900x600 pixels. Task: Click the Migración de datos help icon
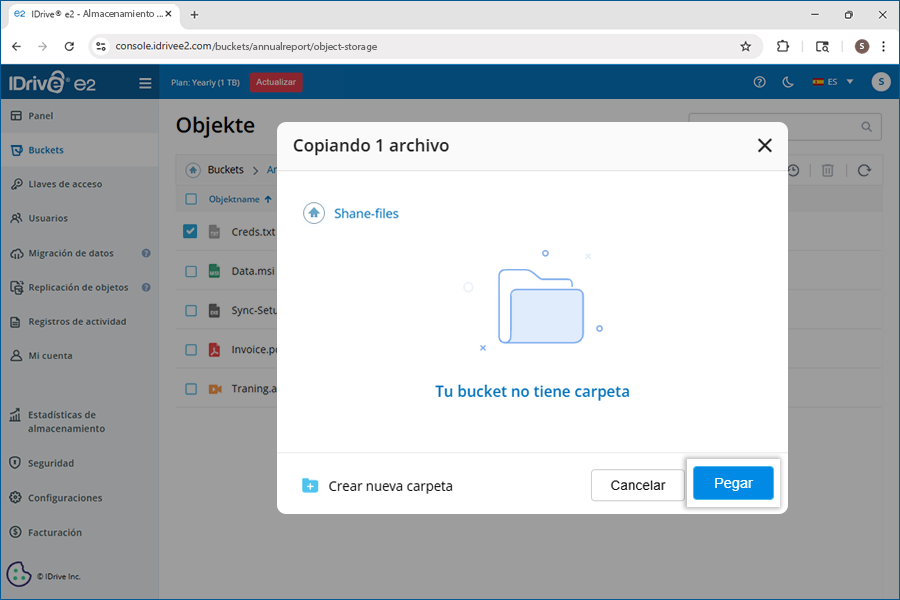[146, 253]
